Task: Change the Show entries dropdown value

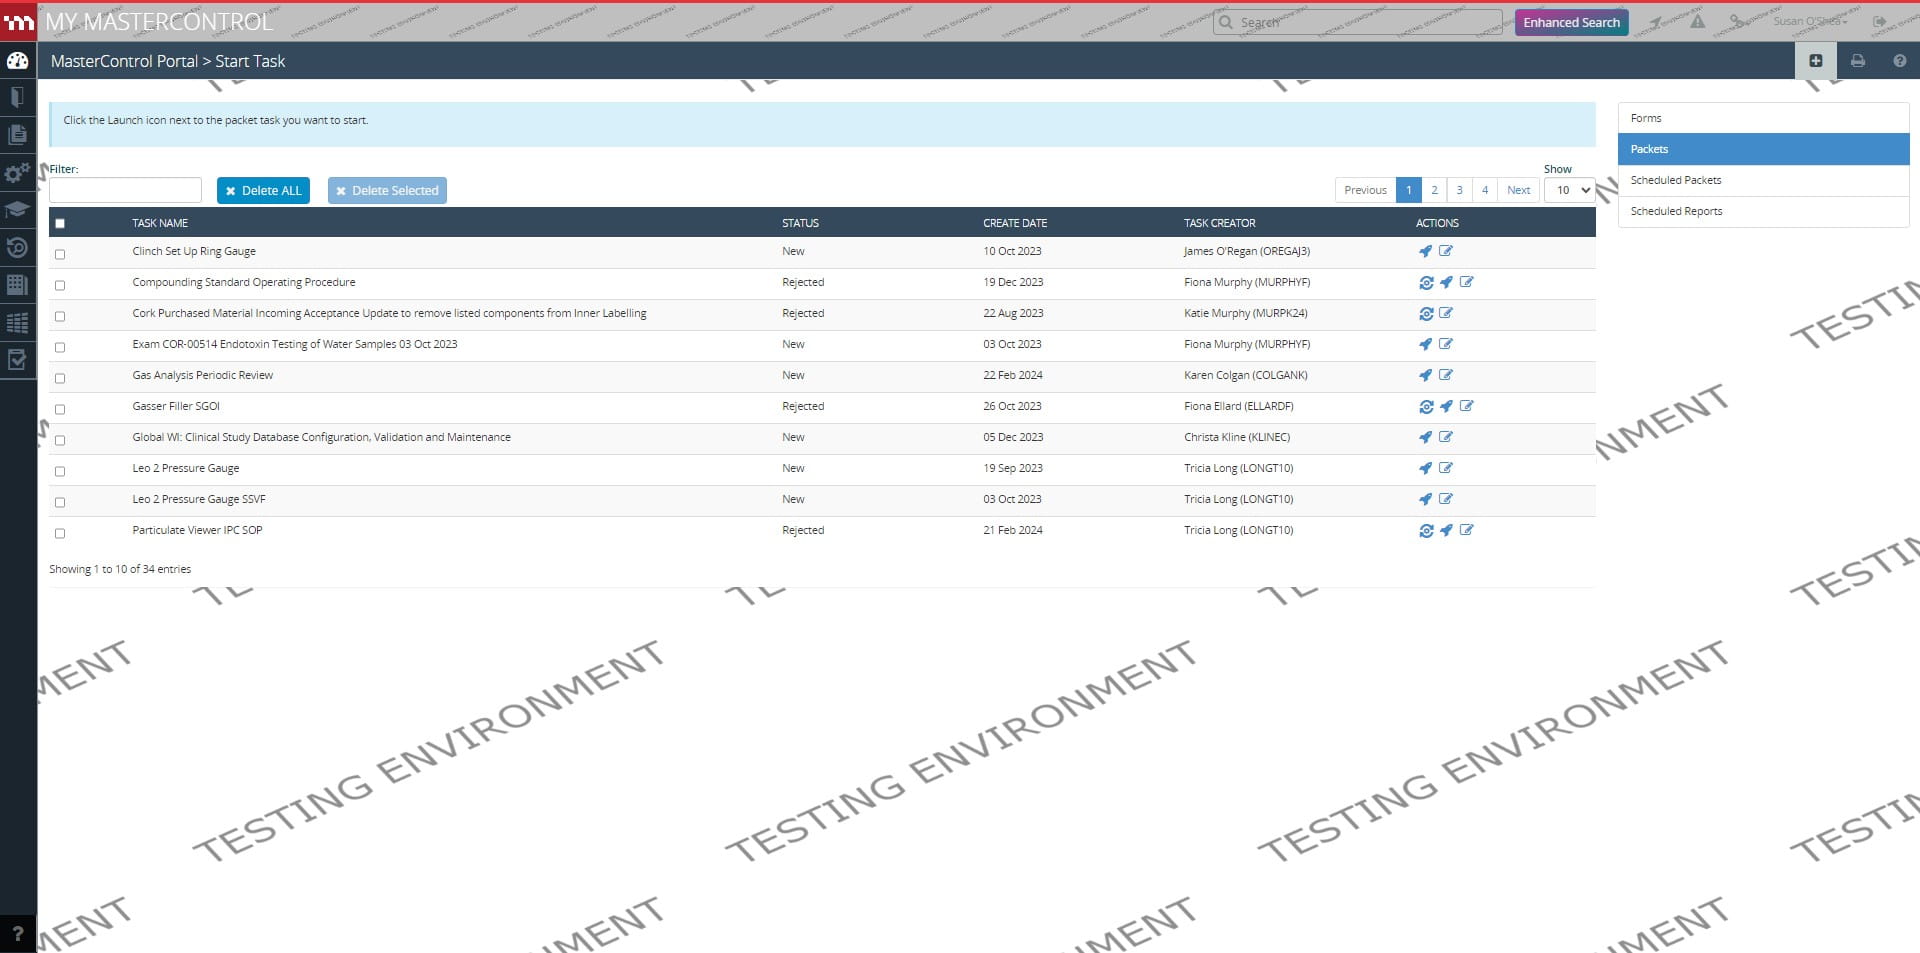Action: tap(1569, 190)
